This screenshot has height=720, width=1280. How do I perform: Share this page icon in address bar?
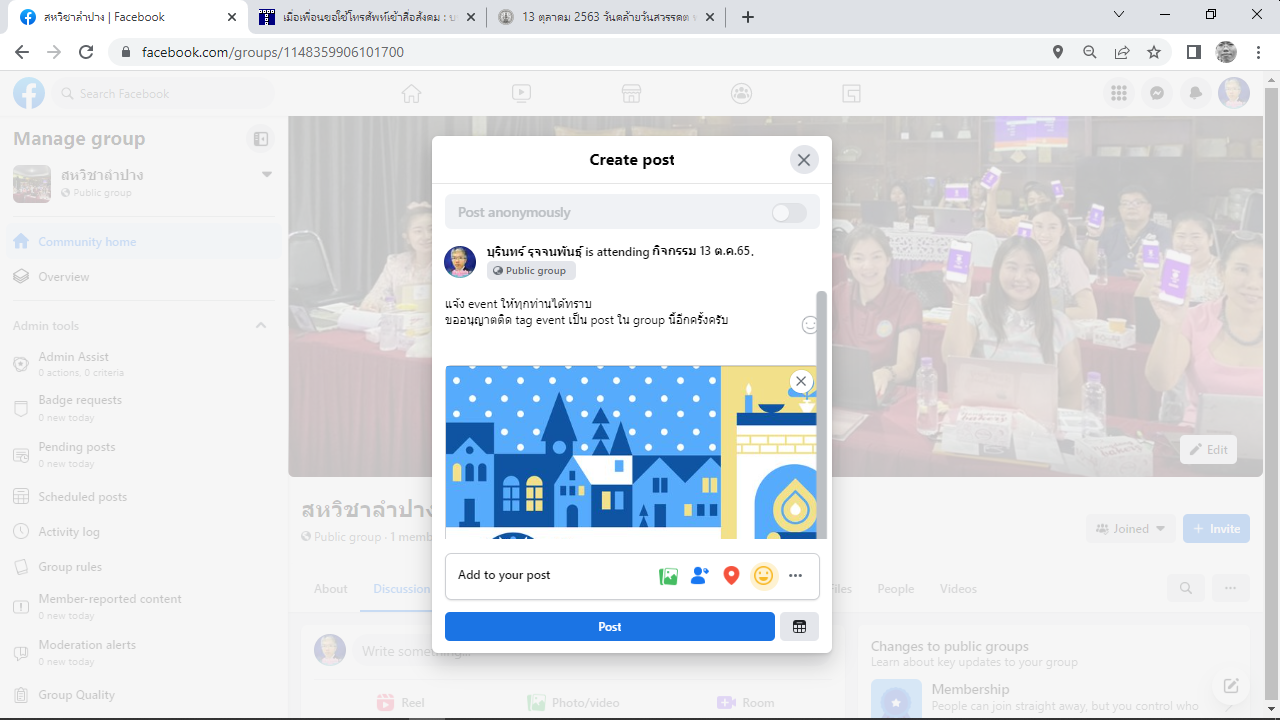[1122, 52]
